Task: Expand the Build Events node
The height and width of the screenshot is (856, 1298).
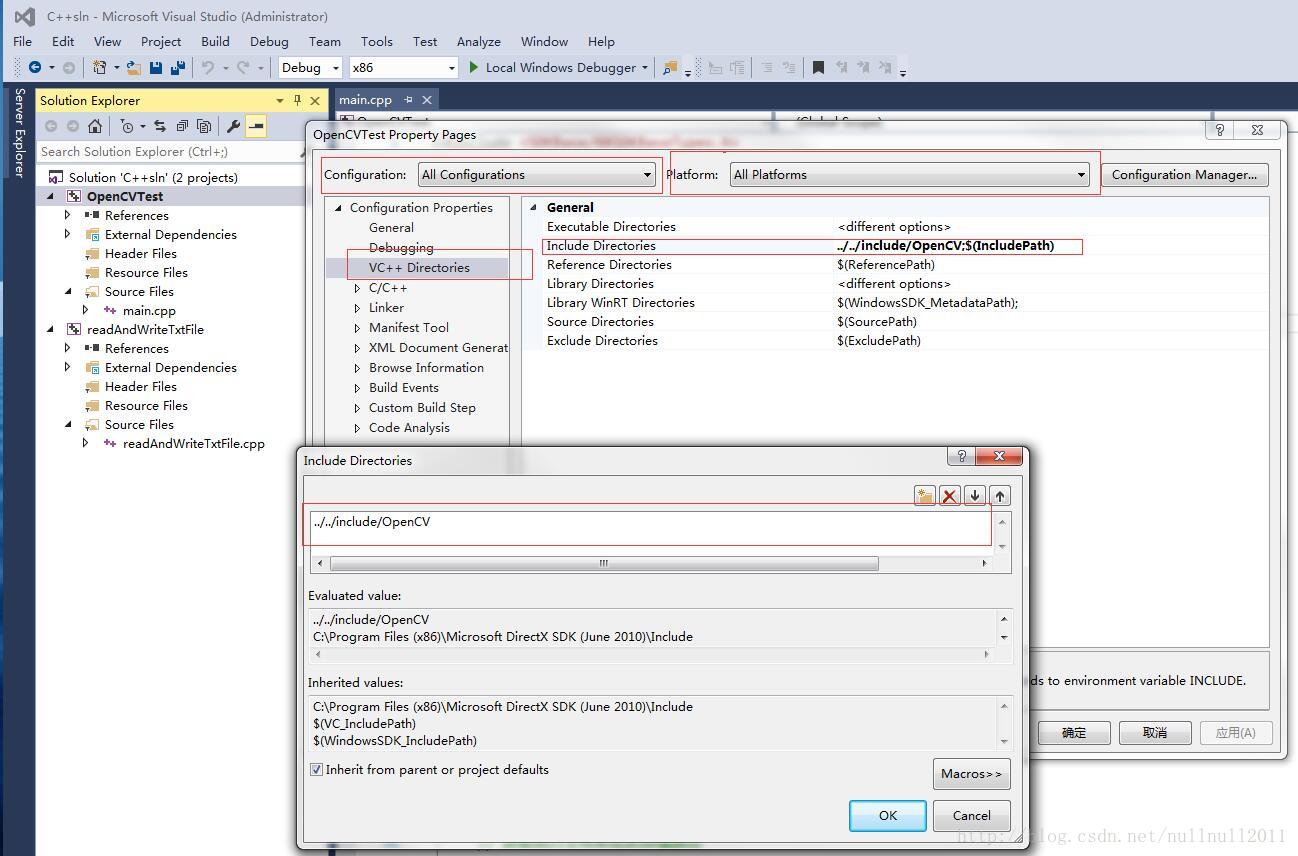Action: click(x=357, y=388)
